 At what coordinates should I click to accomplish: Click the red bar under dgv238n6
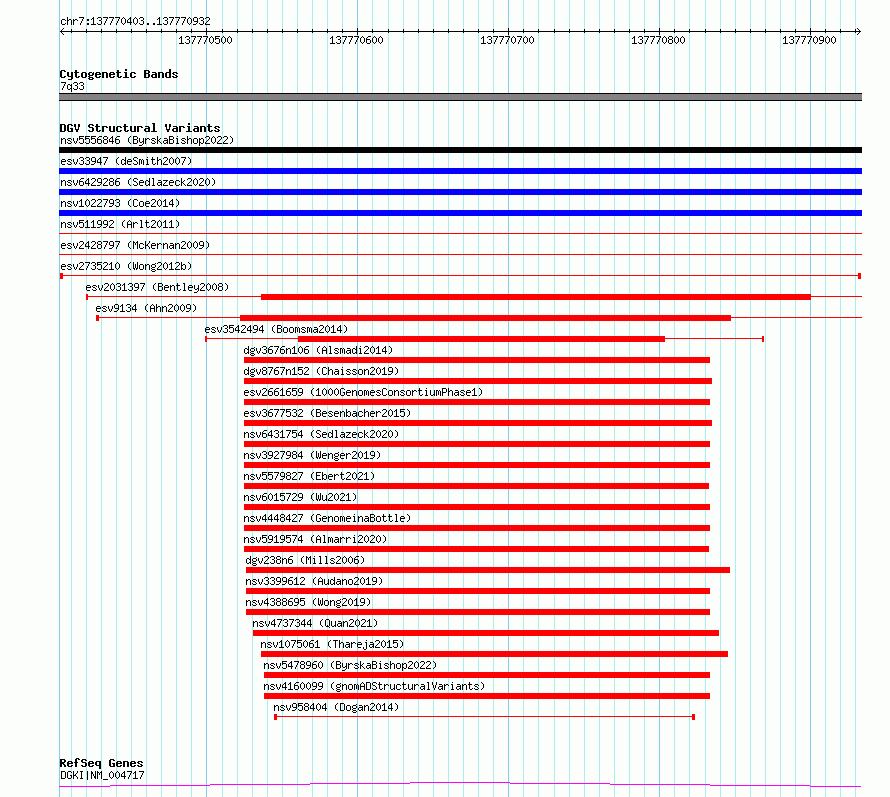click(x=488, y=570)
